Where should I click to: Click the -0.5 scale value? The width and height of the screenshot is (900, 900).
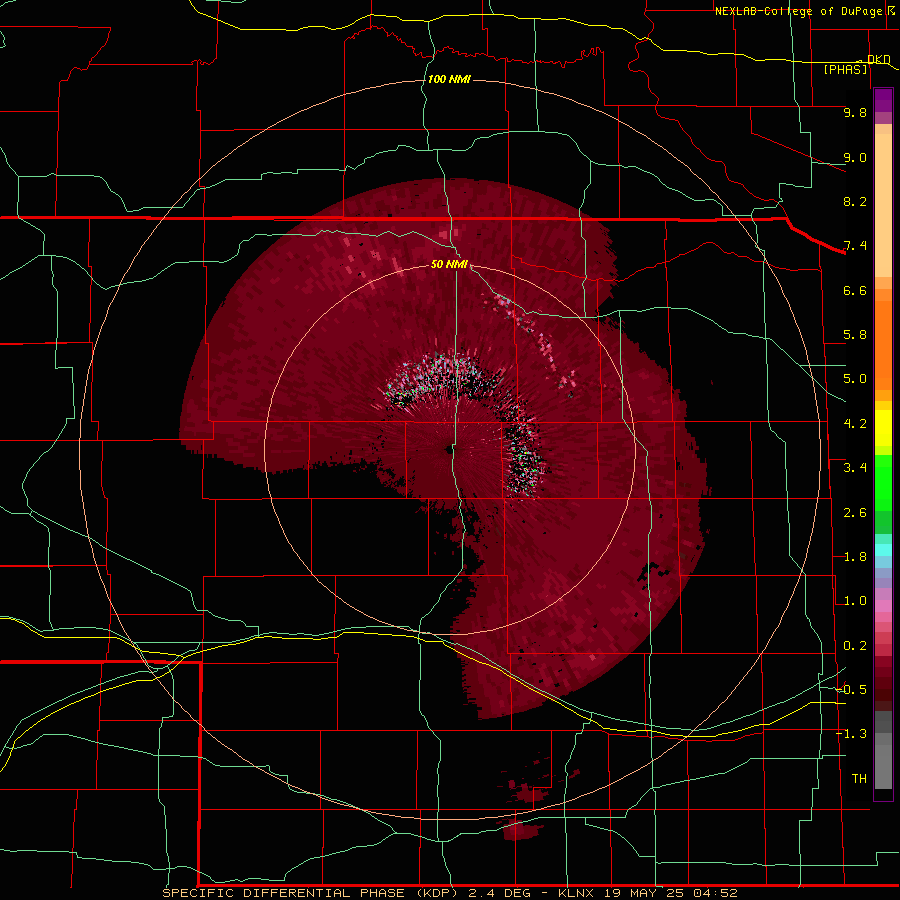click(852, 690)
